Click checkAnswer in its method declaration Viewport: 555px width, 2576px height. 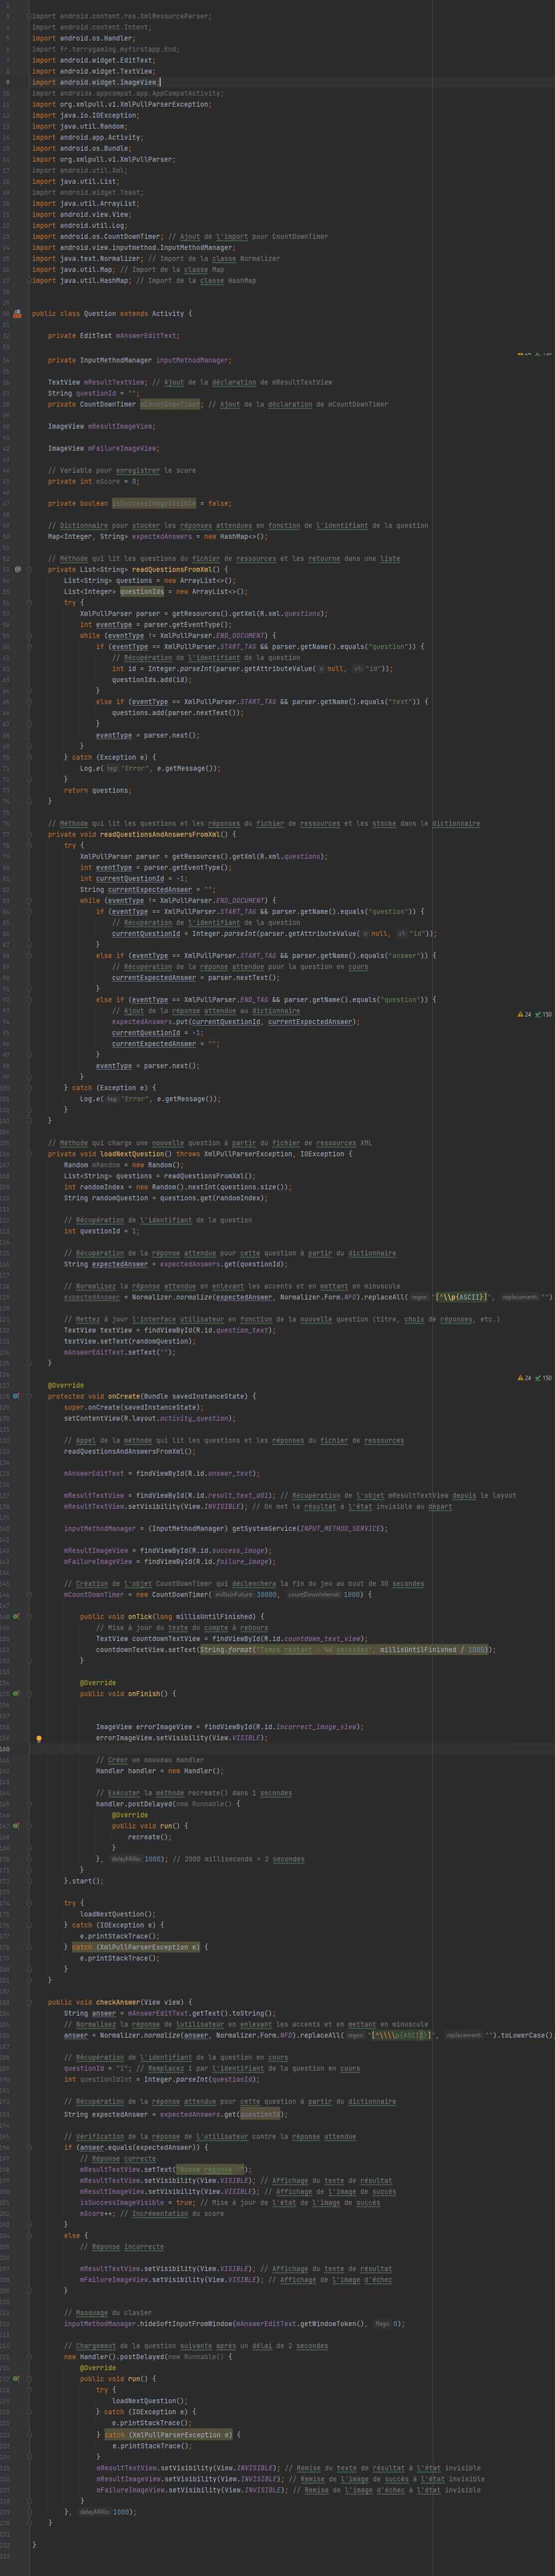118,2003
